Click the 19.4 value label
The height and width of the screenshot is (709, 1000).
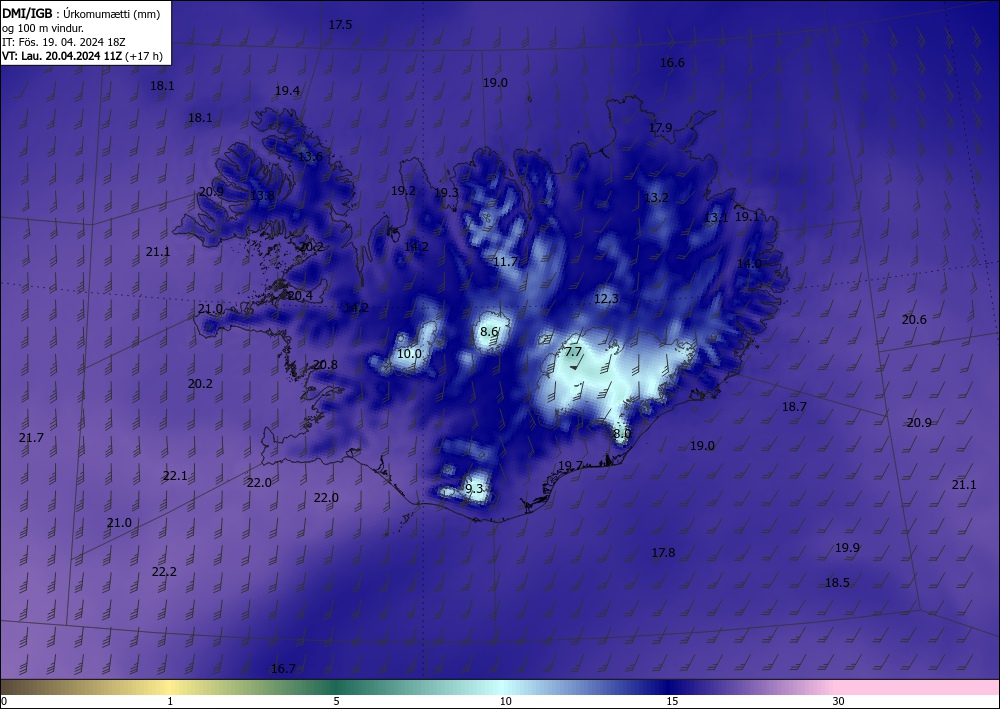click(287, 91)
